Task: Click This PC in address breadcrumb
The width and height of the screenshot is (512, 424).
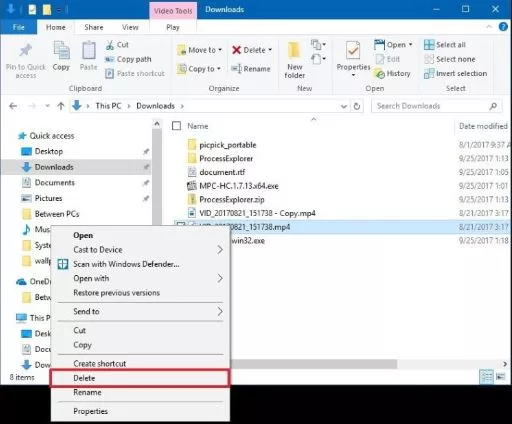Action: pyautogui.click(x=108, y=106)
